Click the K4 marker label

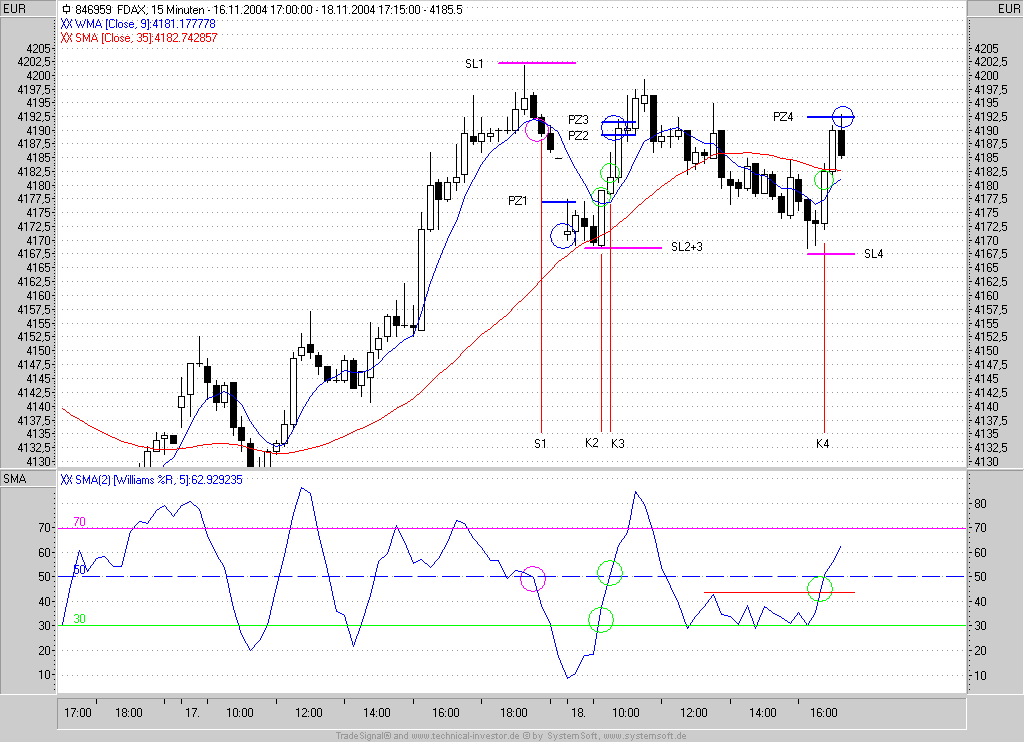822,444
